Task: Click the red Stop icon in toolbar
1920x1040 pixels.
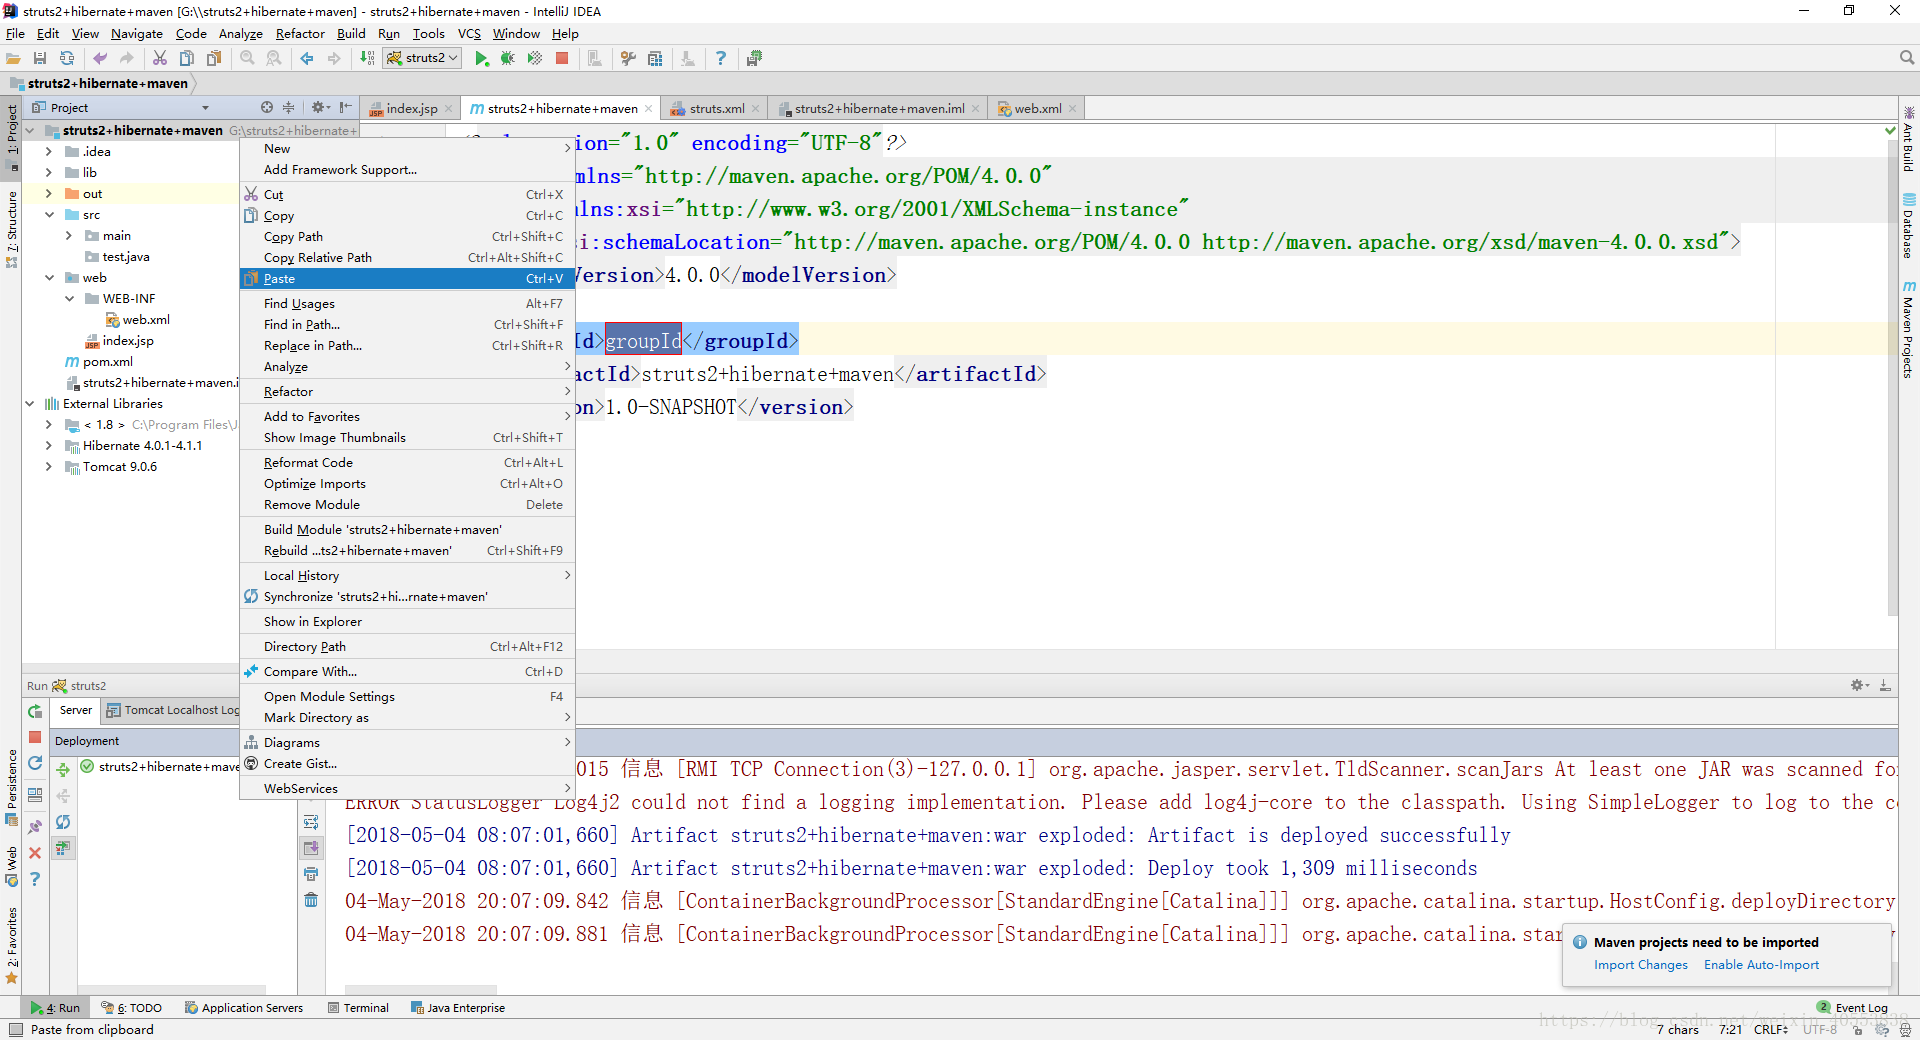Action: click(562, 58)
